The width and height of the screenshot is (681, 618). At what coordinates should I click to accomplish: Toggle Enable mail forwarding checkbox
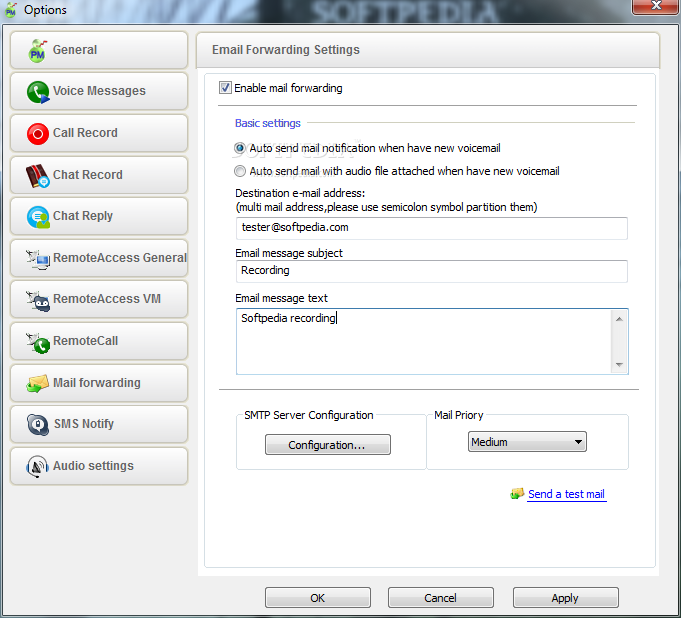tap(225, 88)
